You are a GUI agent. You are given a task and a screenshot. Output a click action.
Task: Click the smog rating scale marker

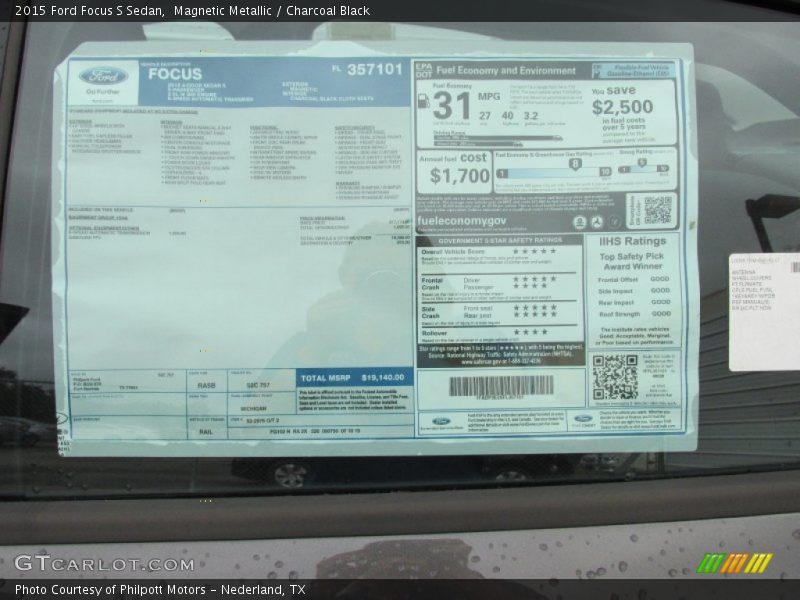[x=641, y=163]
